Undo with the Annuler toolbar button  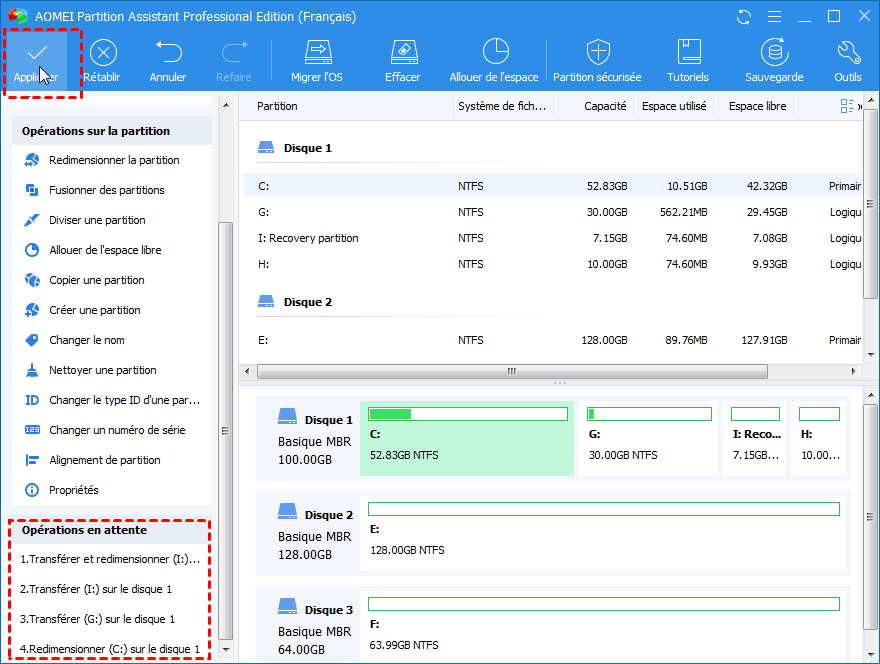(168, 60)
